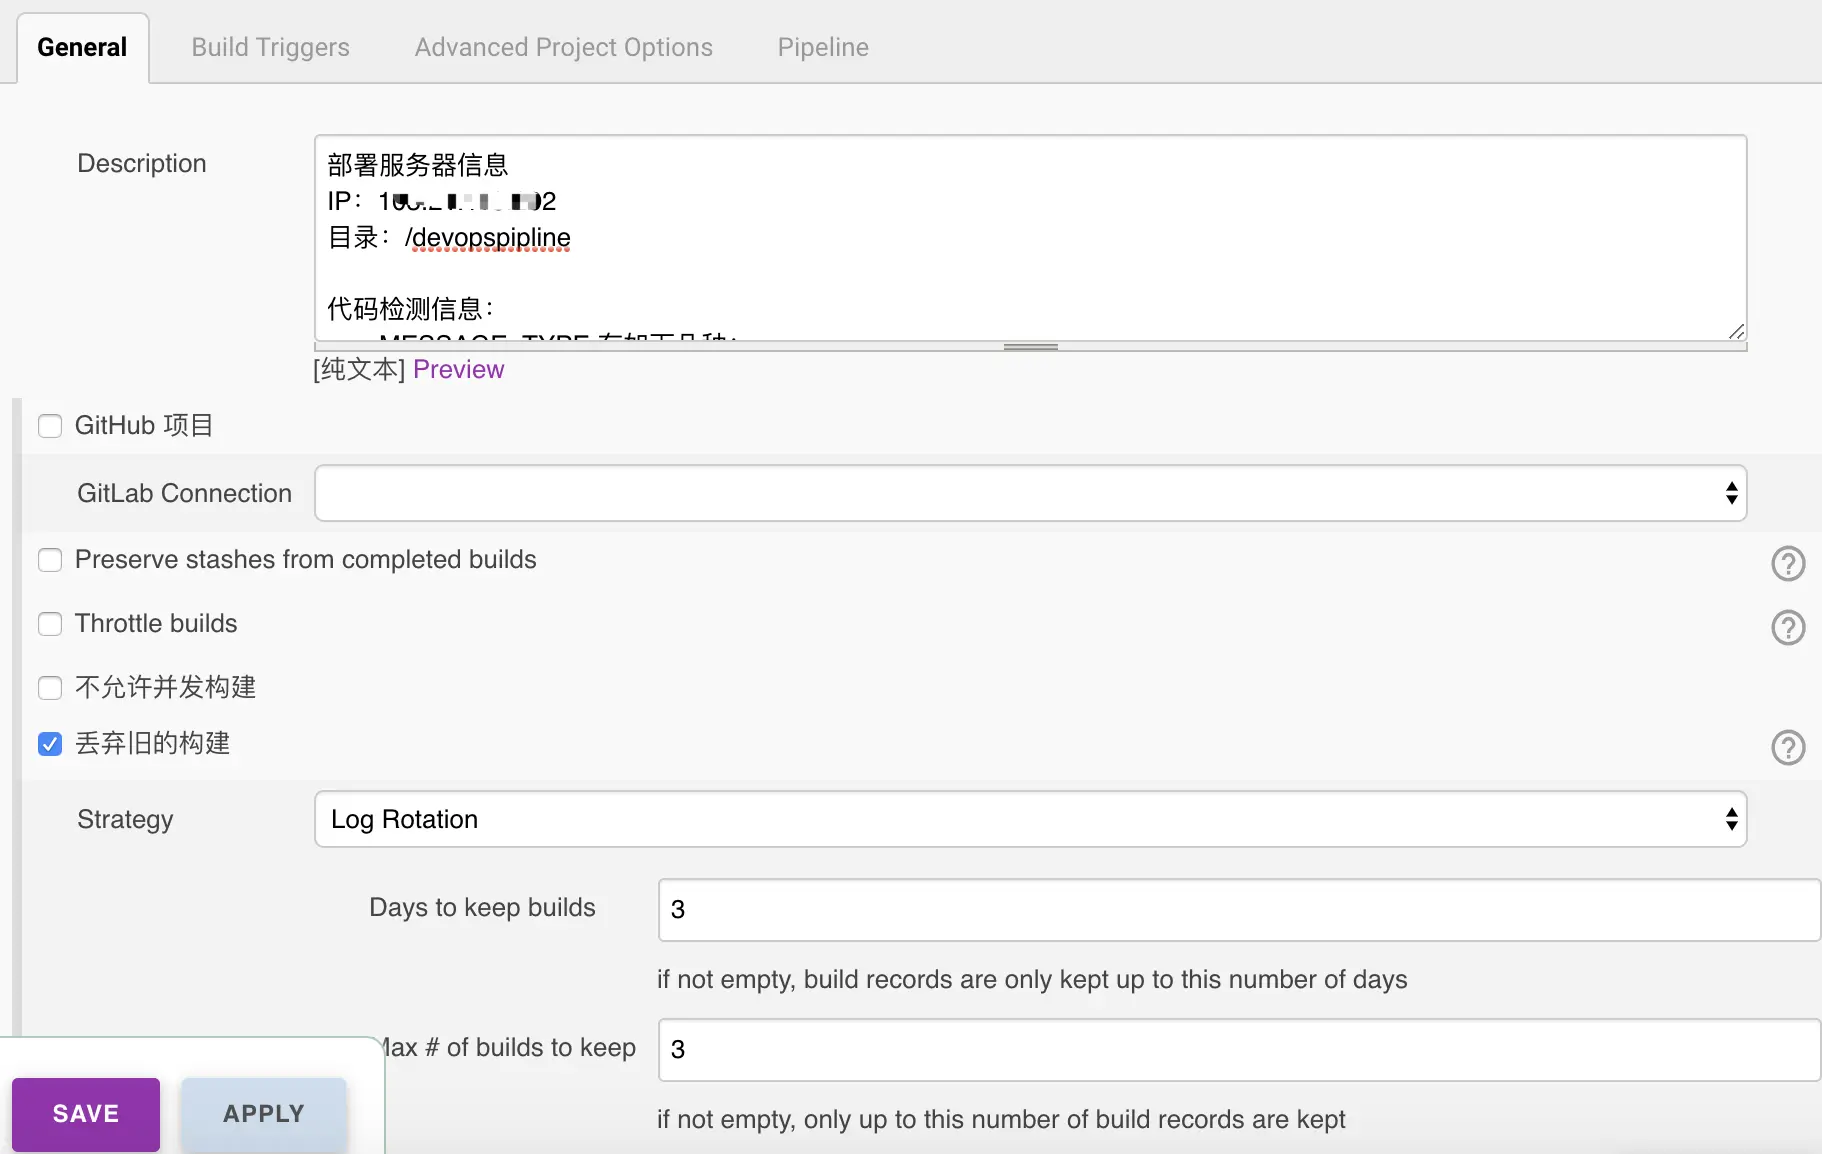The height and width of the screenshot is (1154, 1822).
Task: Switch to the Build Triggers tab
Action: [270, 47]
